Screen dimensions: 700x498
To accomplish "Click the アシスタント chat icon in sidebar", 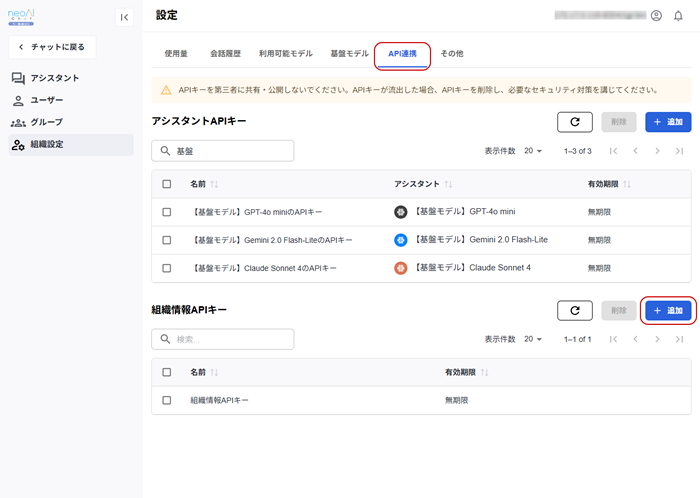I will pyautogui.click(x=18, y=78).
